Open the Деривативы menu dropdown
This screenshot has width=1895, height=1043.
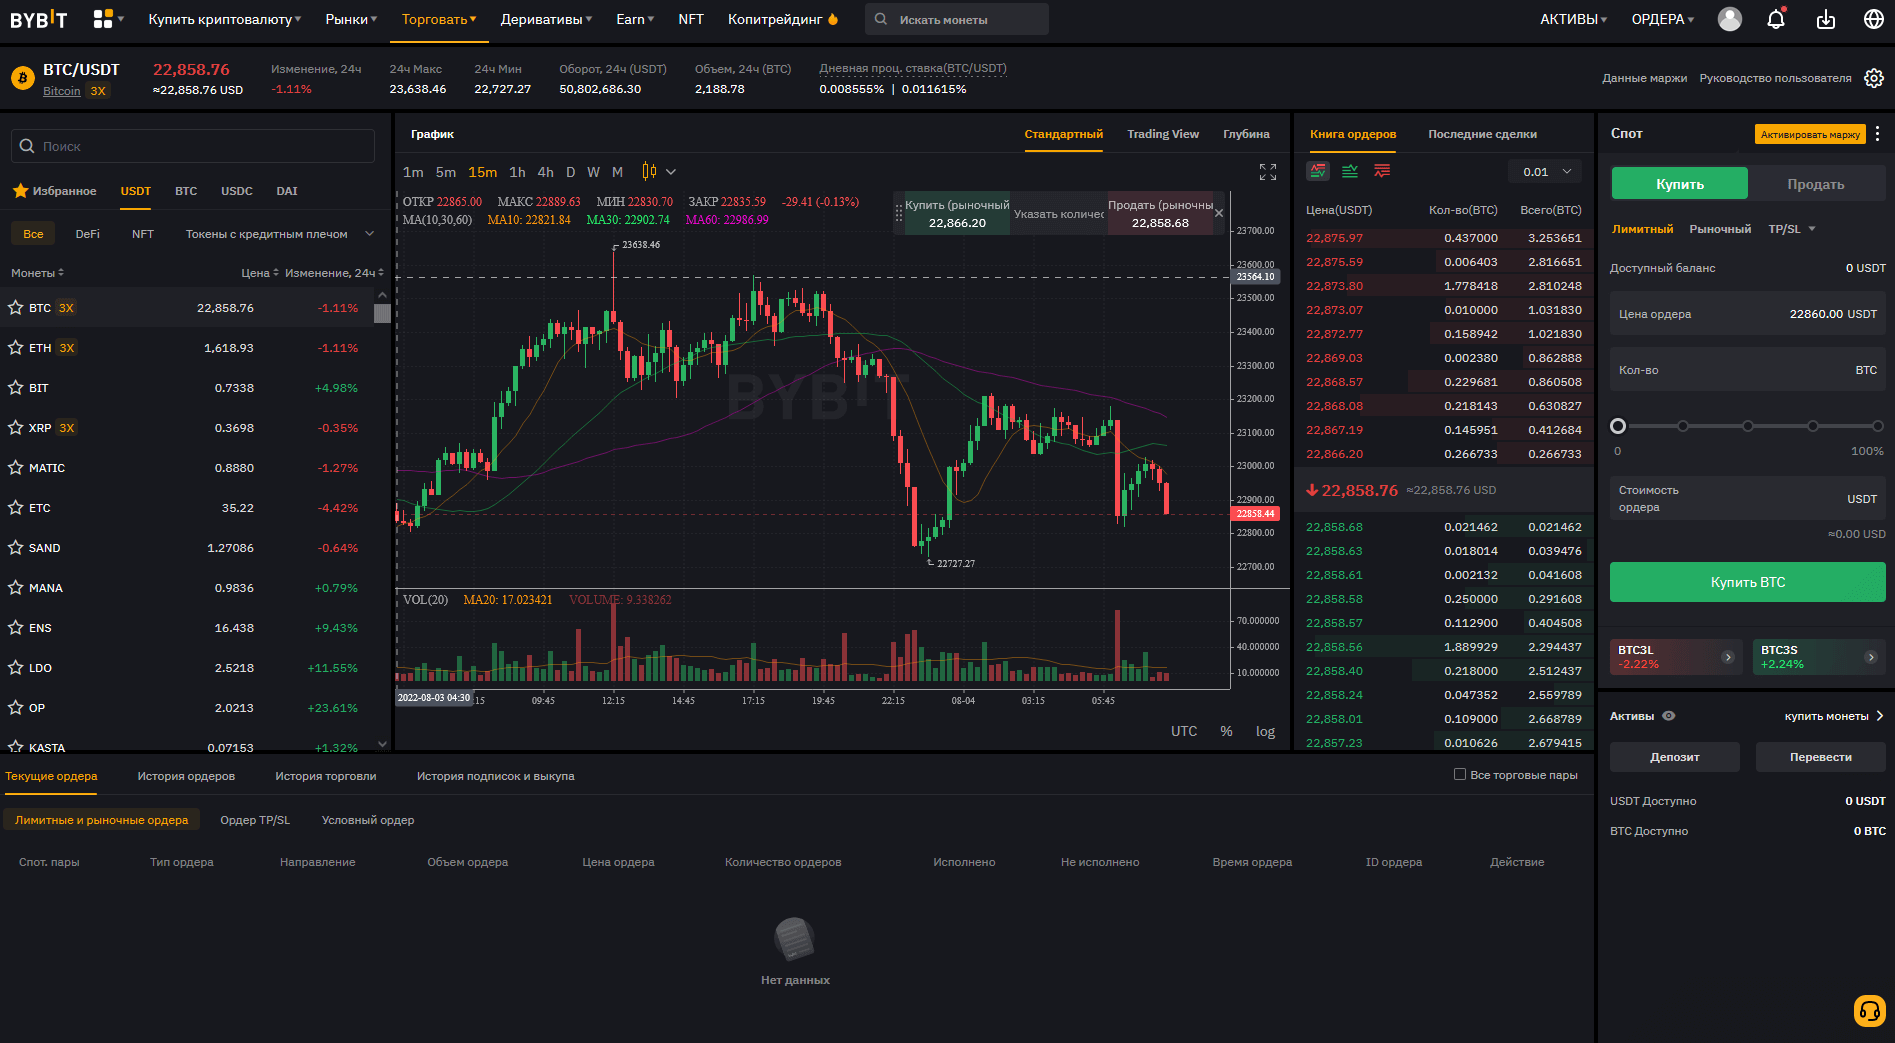[x=546, y=19]
